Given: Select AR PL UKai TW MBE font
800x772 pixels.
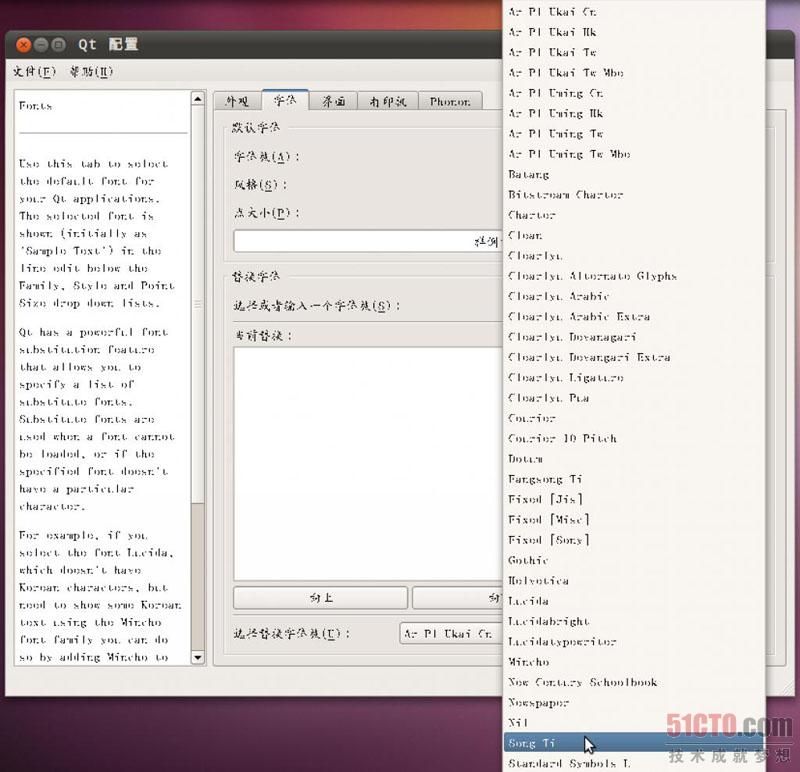Looking at the screenshot, I should click(634, 72).
